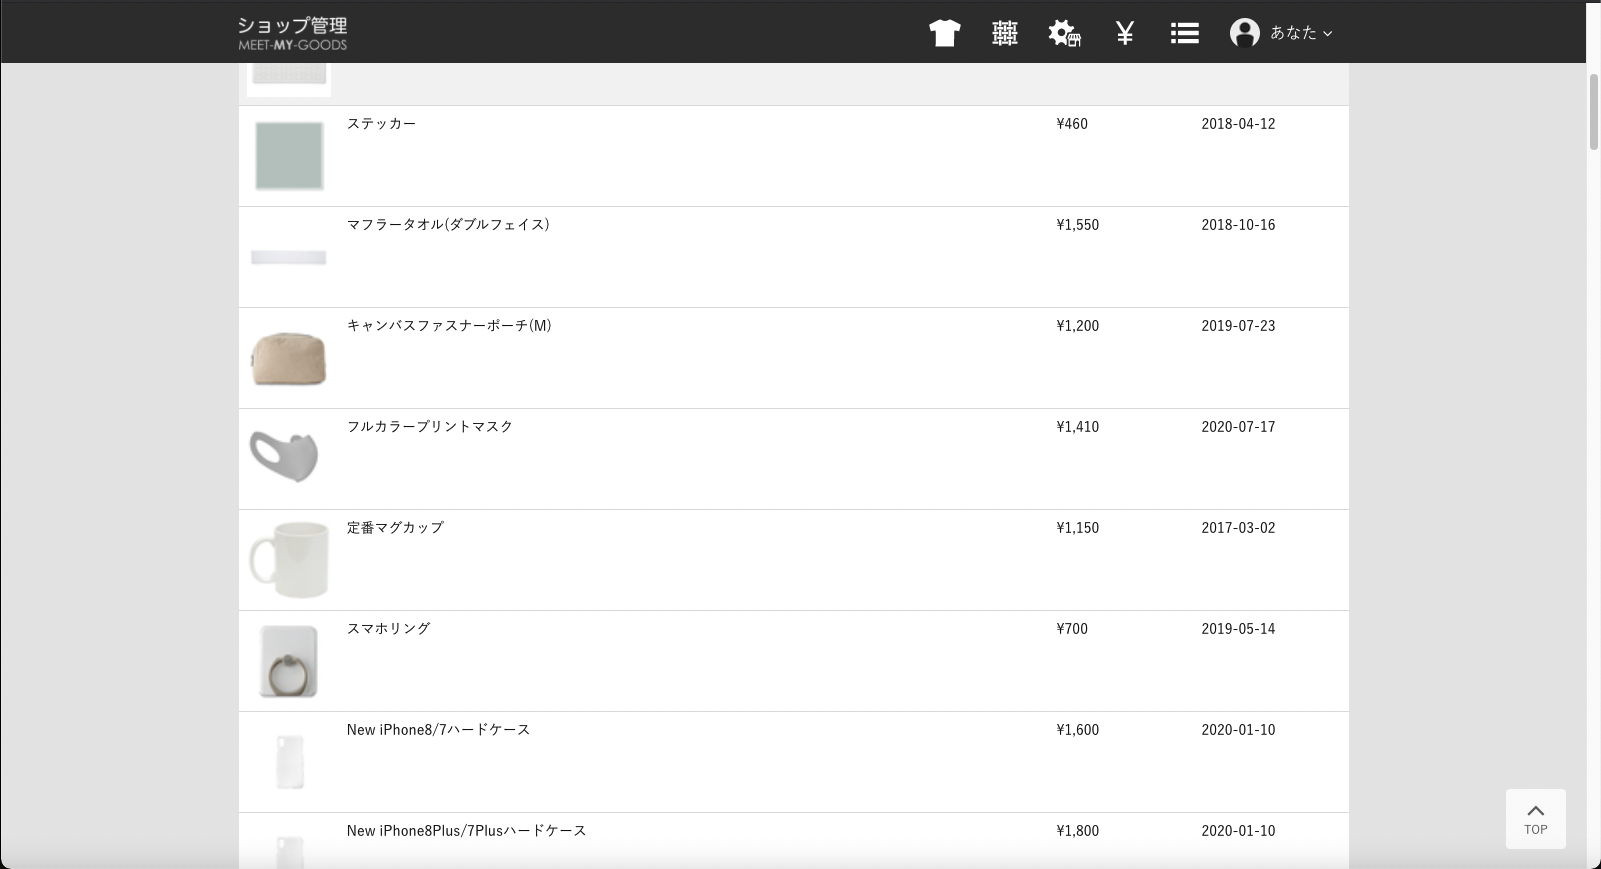Click the date 2017-03-02
Viewport: 1601px width, 869px height.
(1238, 528)
